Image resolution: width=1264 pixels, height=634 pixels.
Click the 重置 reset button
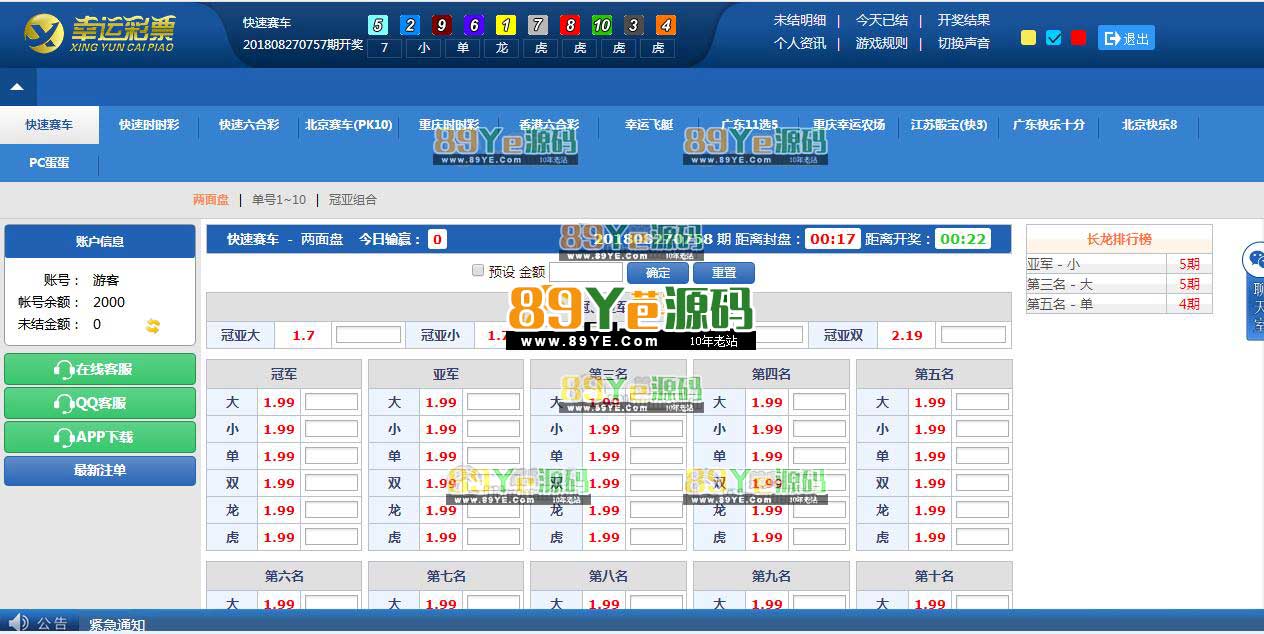click(724, 272)
